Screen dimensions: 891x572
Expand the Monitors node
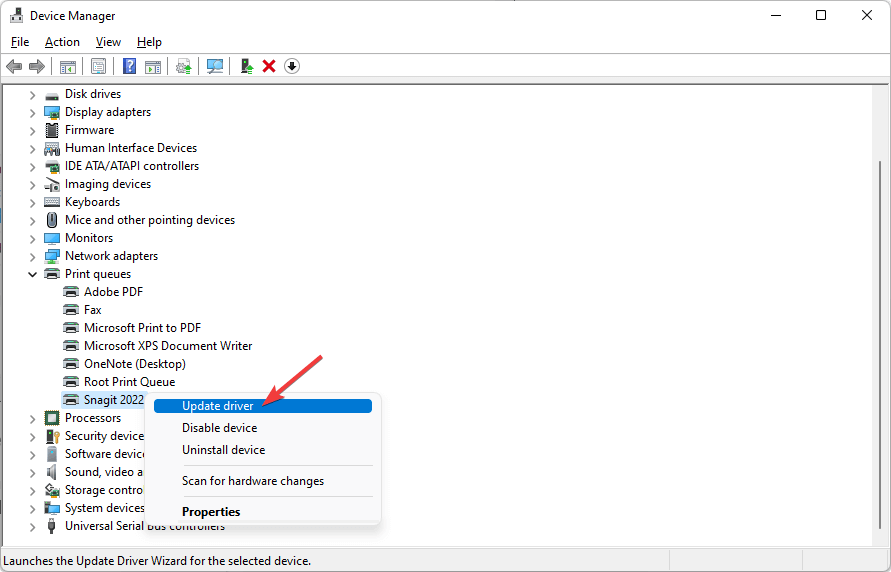(32, 239)
